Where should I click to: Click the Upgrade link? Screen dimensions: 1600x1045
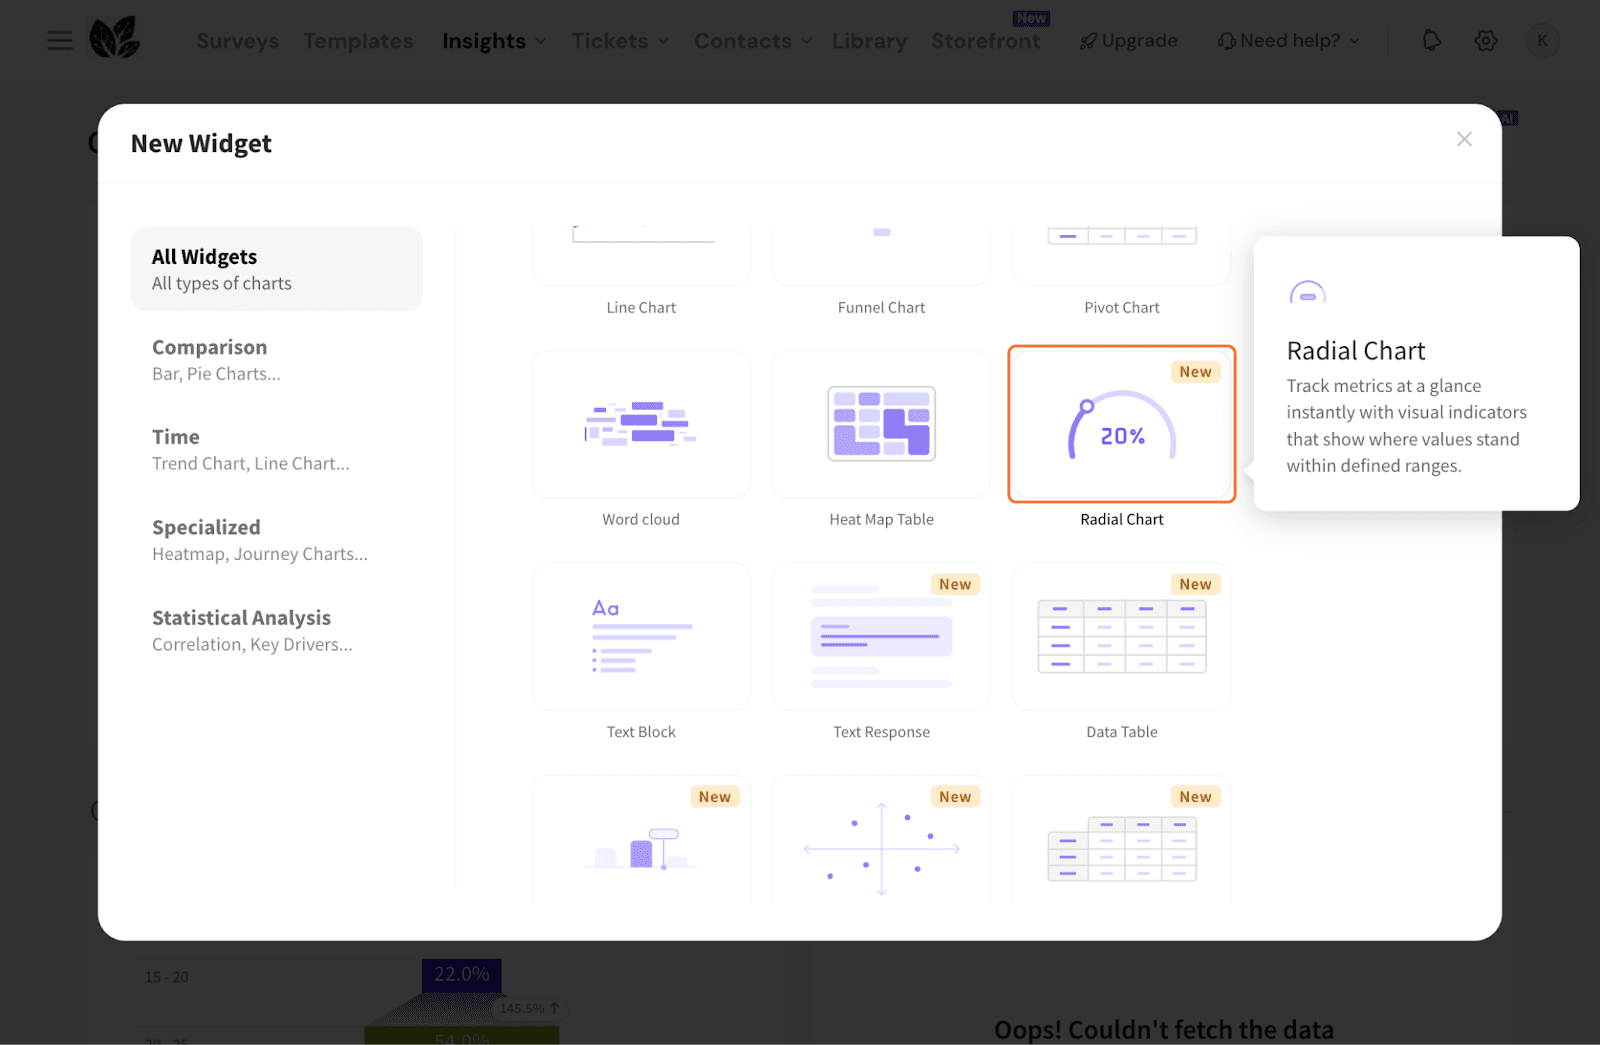pyautogui.click(x=1129, y=41)
